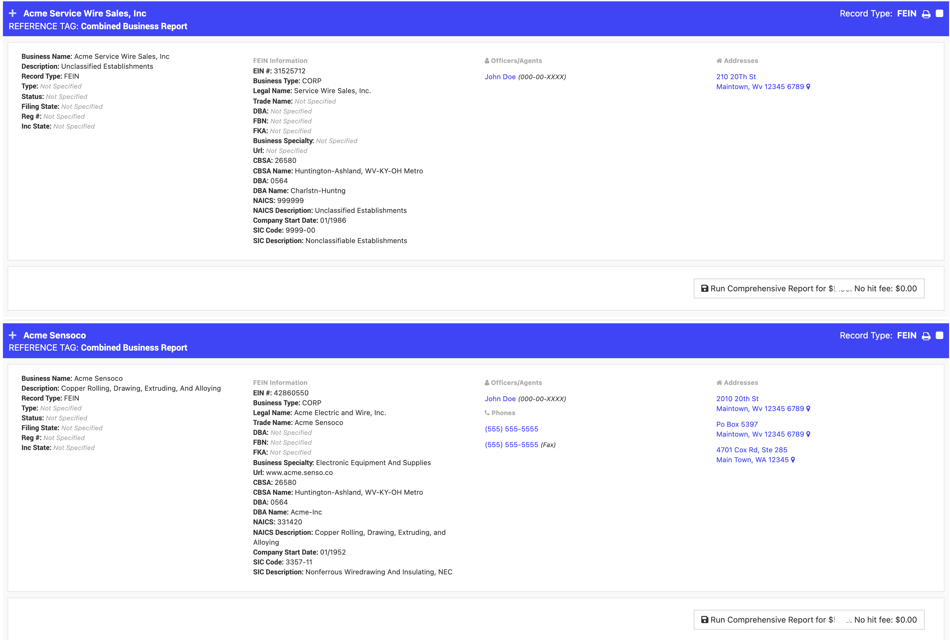Click the Acme Service Wire Sales blue header bar
The height and width of the screenshot is (640, 950).
pos(450,20)
